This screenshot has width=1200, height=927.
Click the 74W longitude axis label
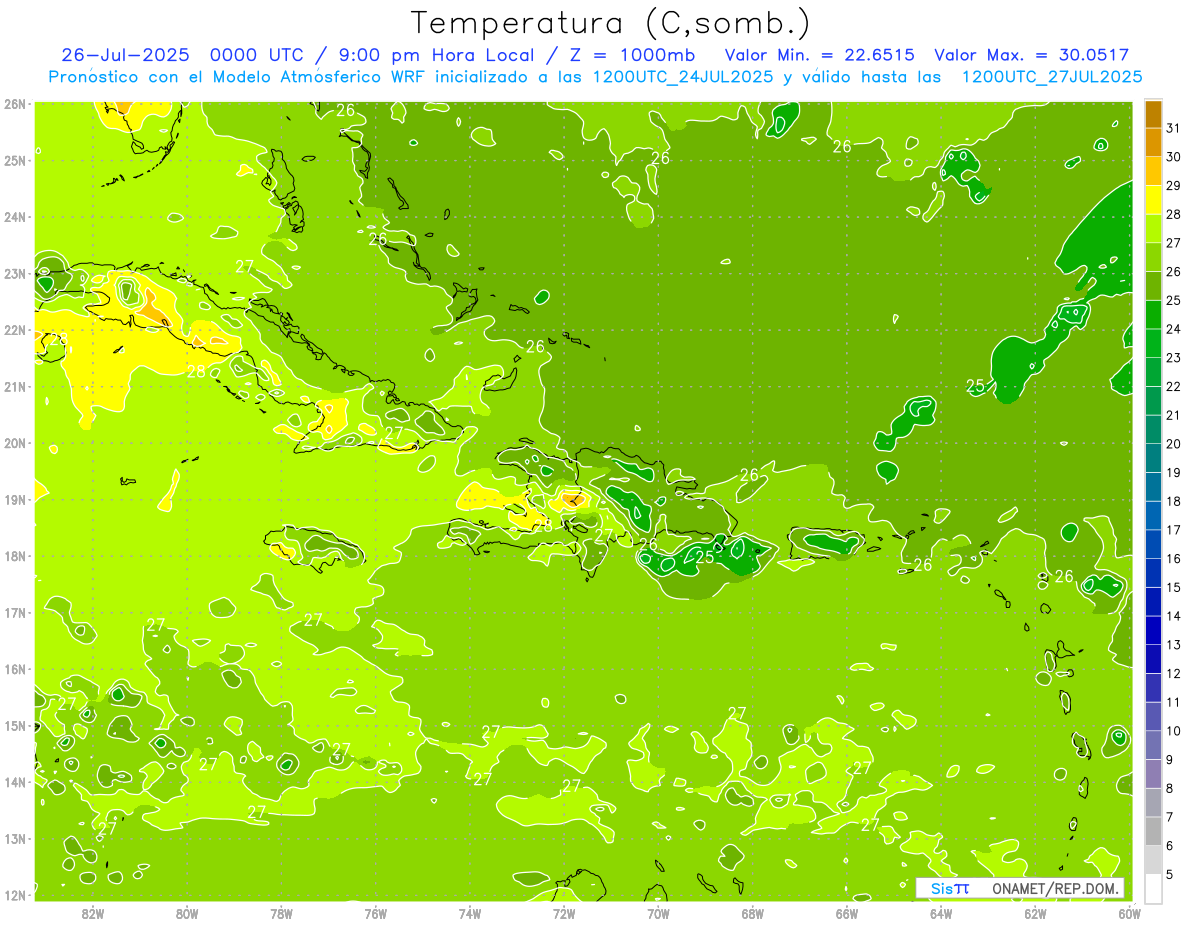[x=470, y=913]
